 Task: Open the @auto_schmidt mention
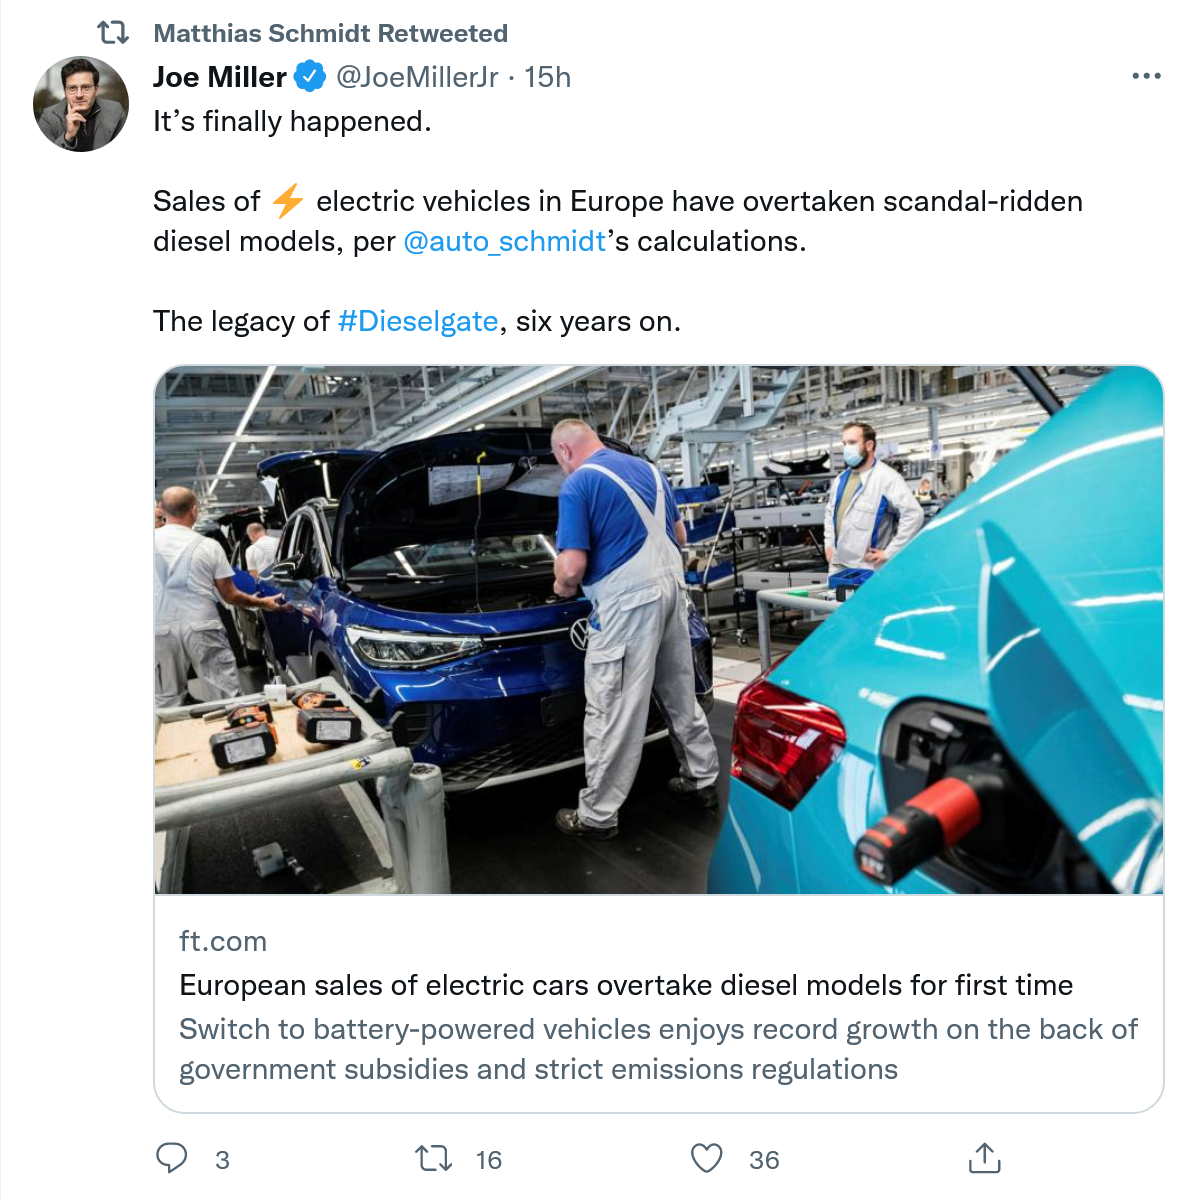505,241
